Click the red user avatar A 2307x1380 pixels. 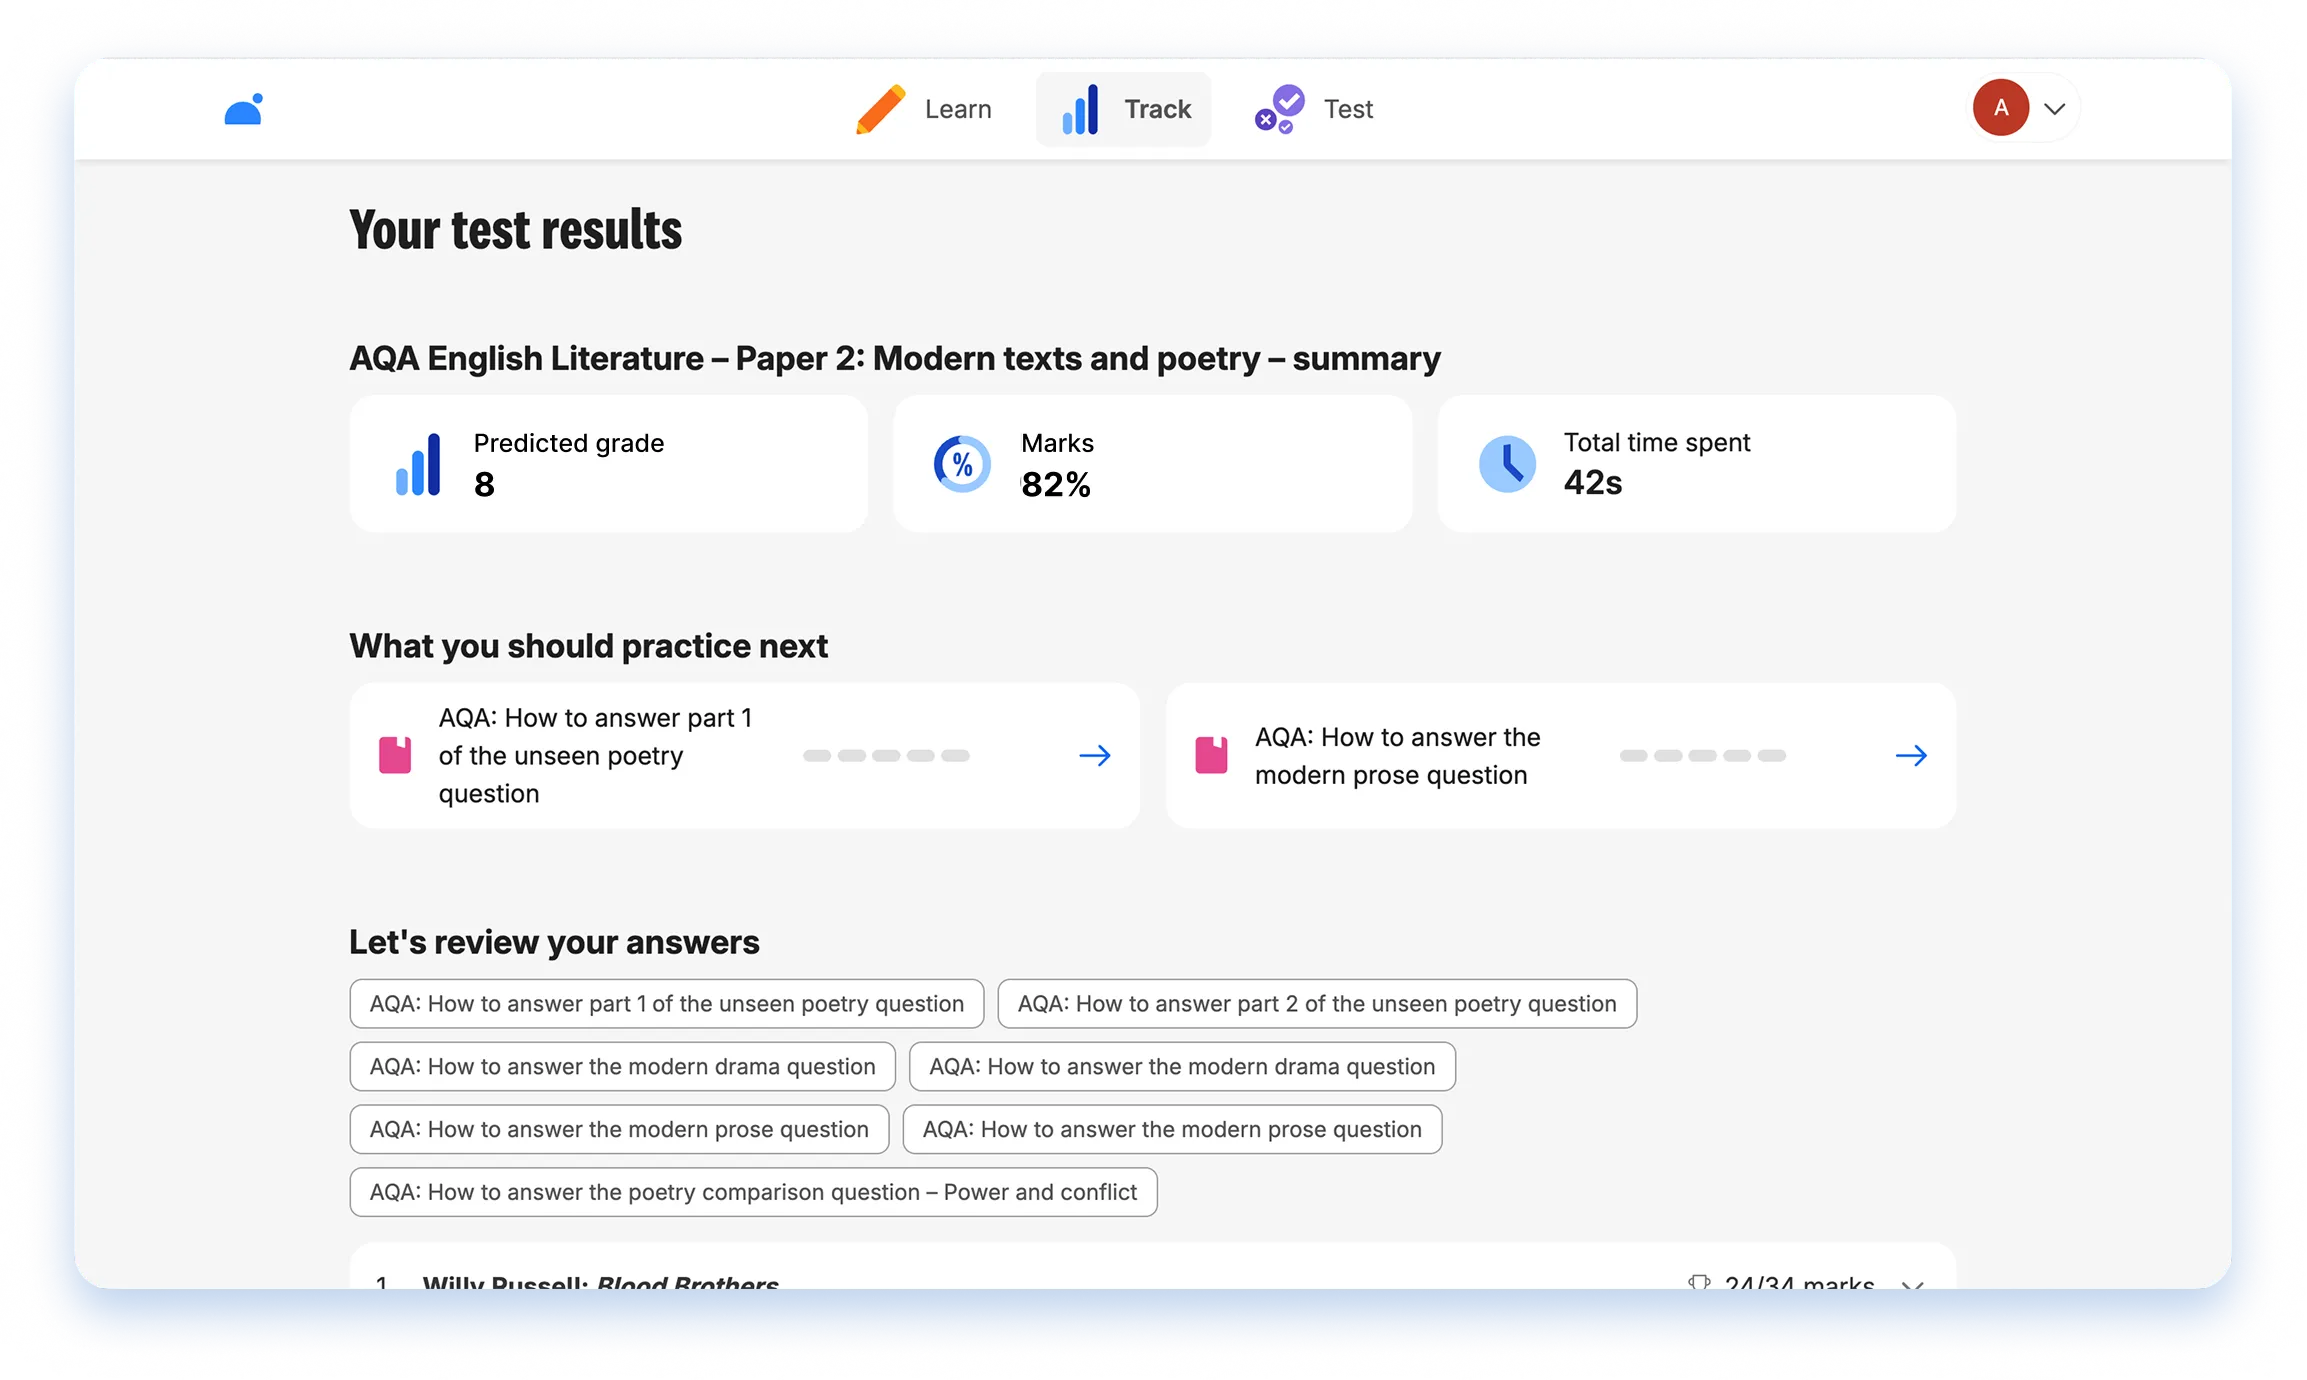(x=2001, y=108)
